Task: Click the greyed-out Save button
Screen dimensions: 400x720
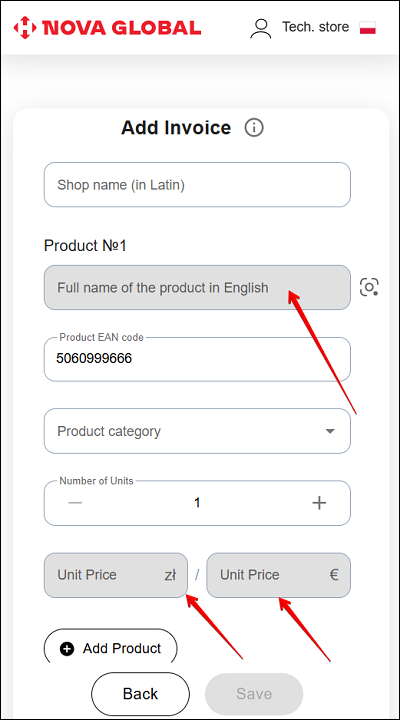Action: point(254,693)
